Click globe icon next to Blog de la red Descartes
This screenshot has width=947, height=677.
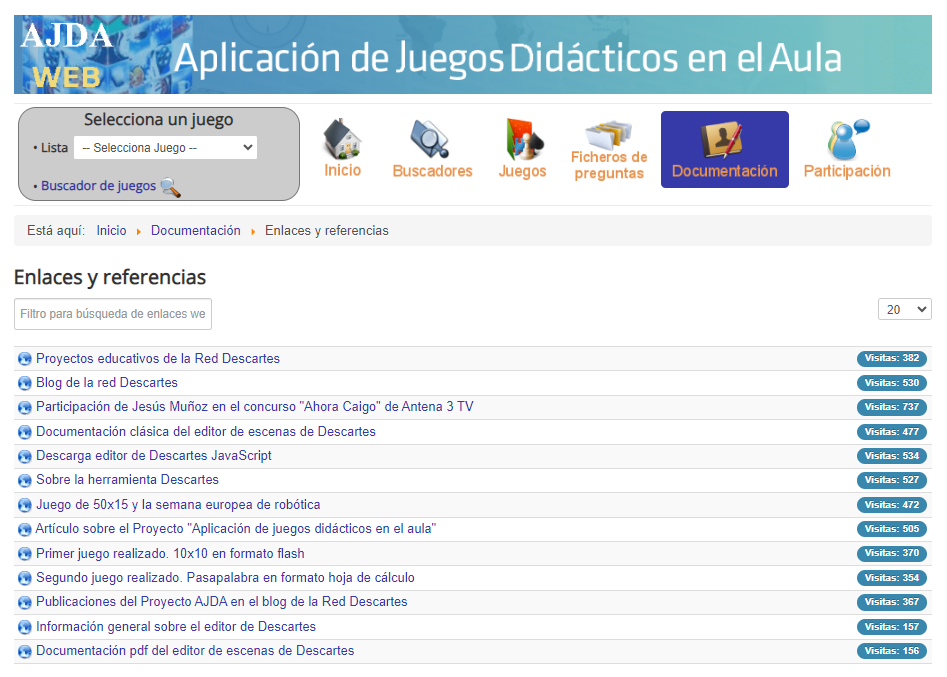click(x=25, y=383)
